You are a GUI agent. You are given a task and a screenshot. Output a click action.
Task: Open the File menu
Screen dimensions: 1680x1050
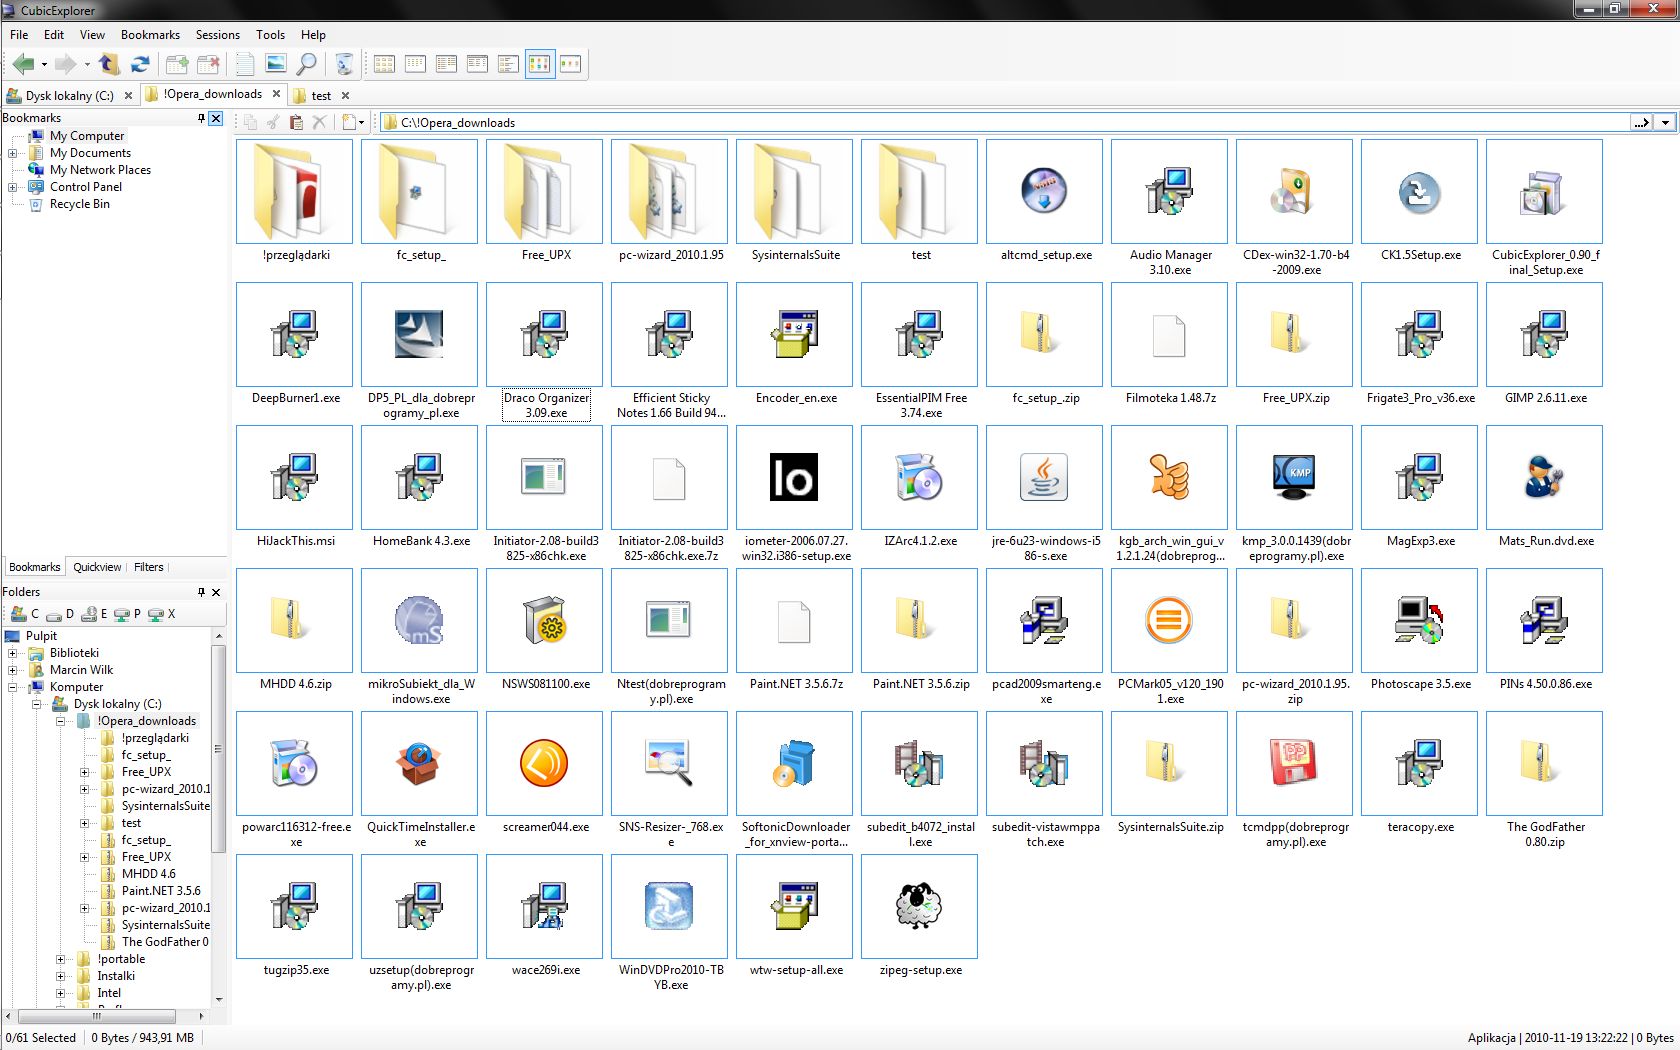[x=19, y=34]
